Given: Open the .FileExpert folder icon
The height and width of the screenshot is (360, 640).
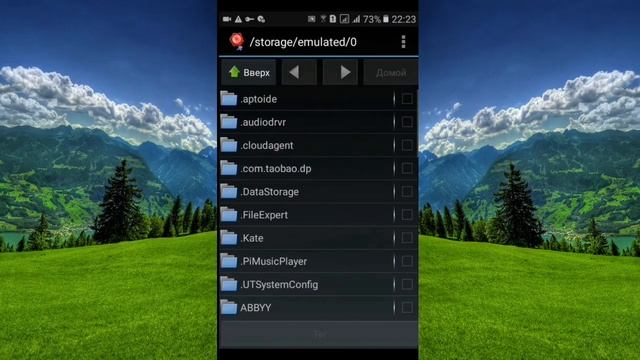Looking at the screenshot, I should click(229, 215).
